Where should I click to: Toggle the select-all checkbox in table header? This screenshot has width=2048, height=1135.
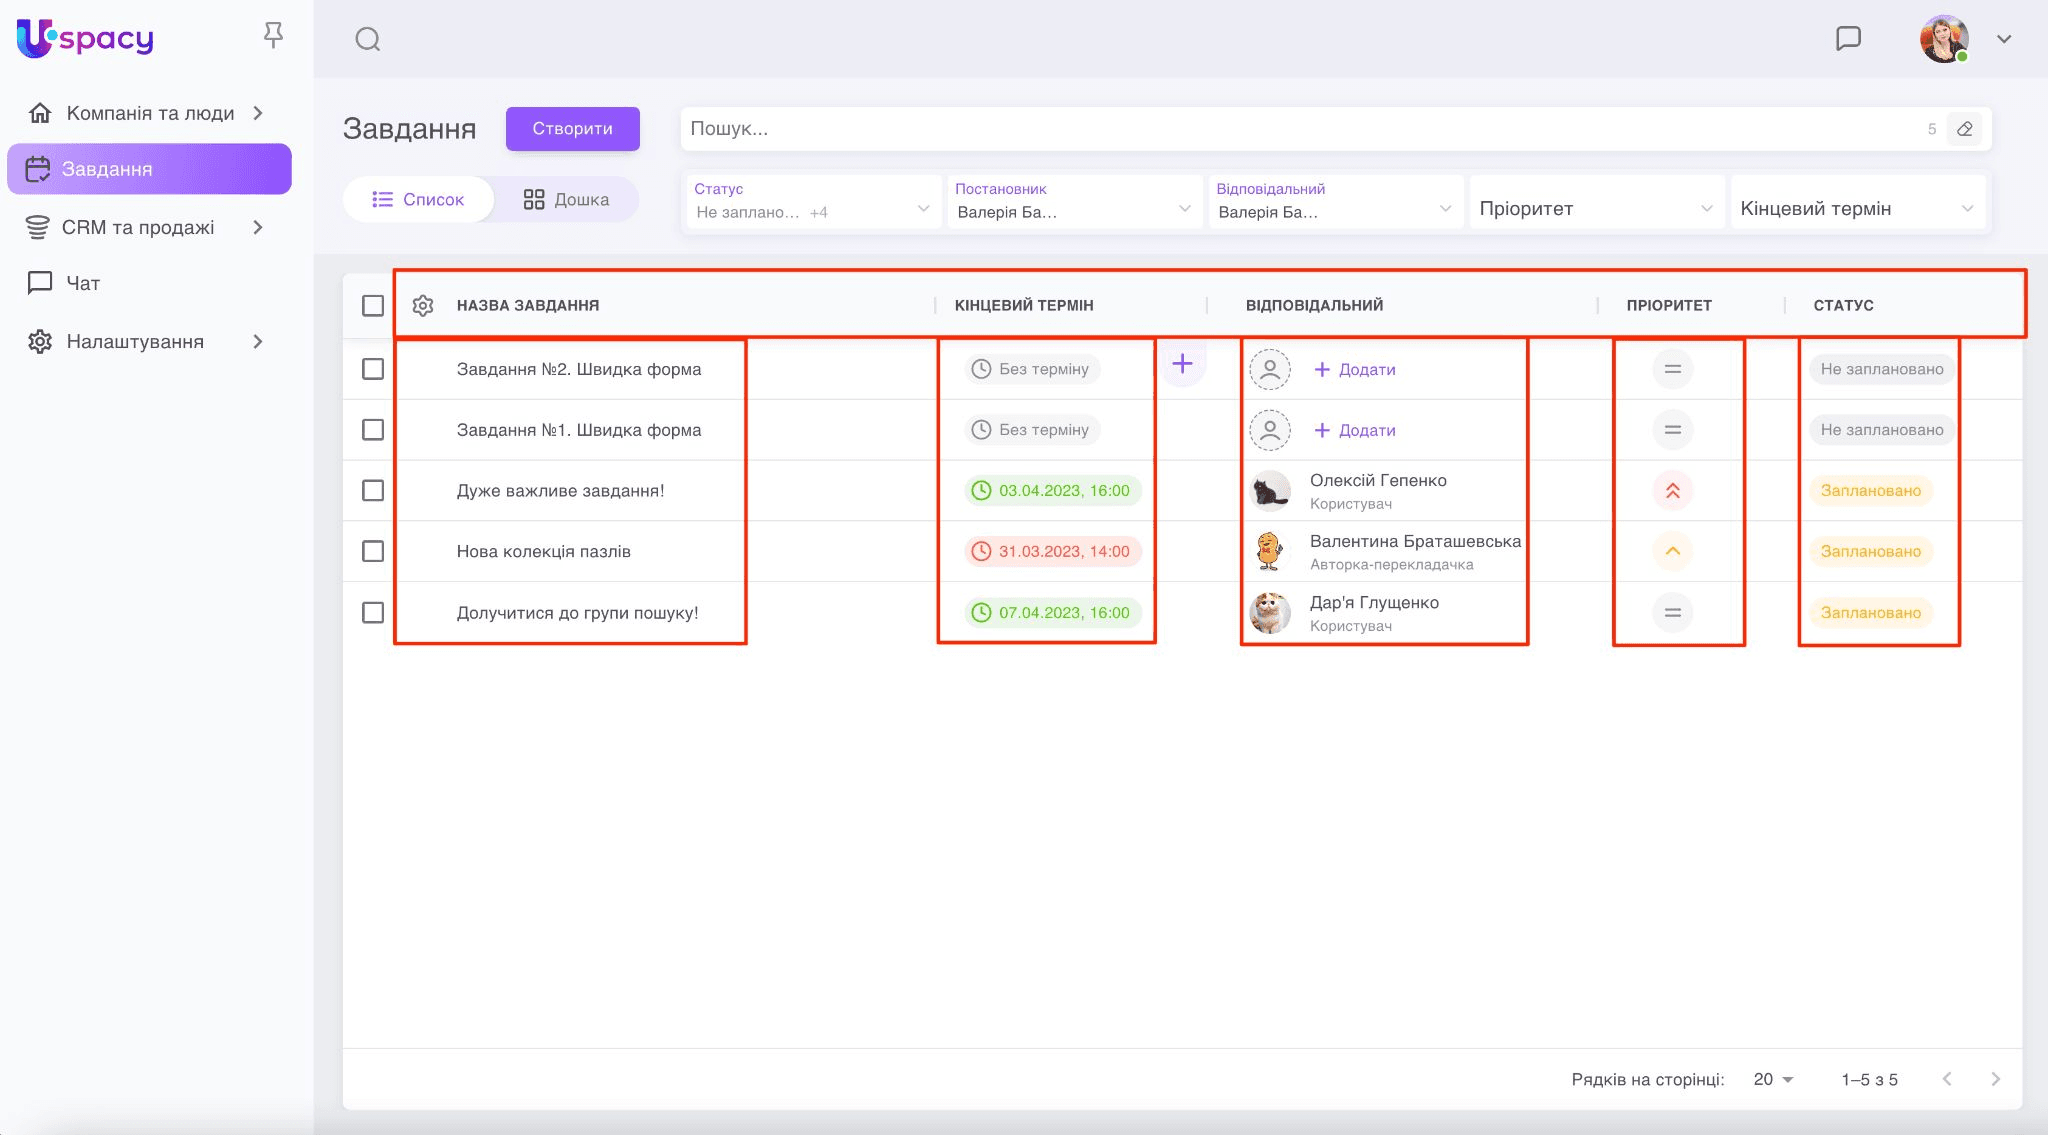coord(373,305)
